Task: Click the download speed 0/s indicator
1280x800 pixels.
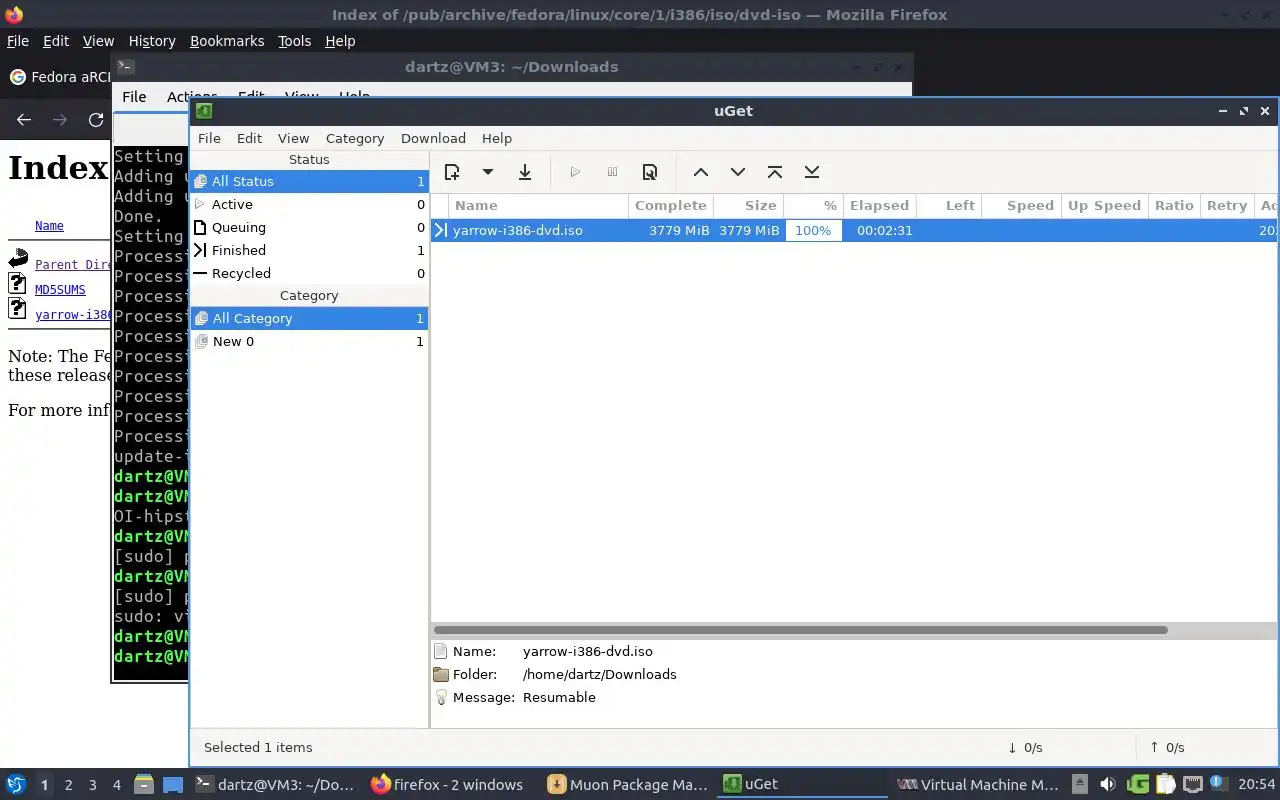Action: tap(1025, 747)
